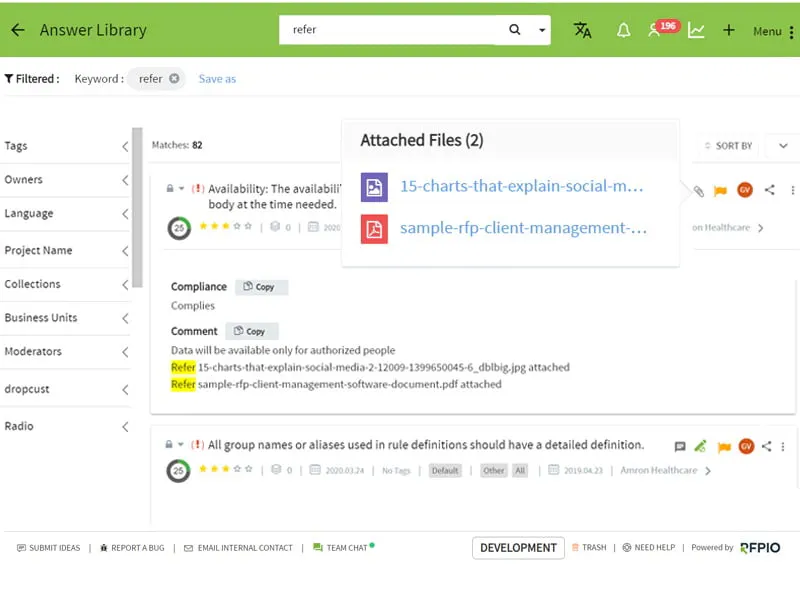Expand the SORT BY dropdown
The image size is (800, 600).
783,145
